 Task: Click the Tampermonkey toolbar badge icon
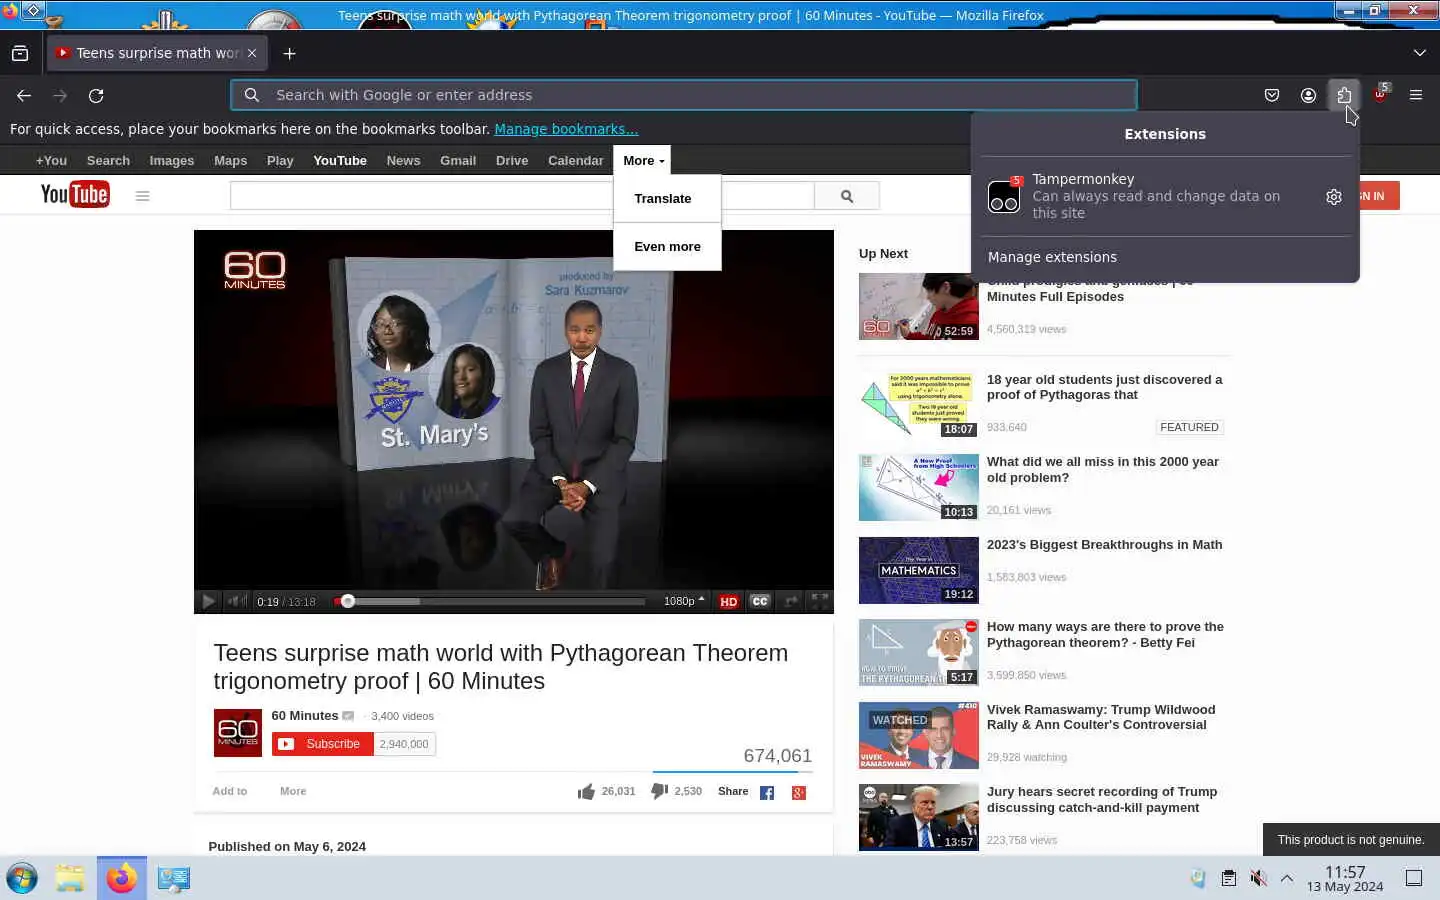tap(1380, 95)
